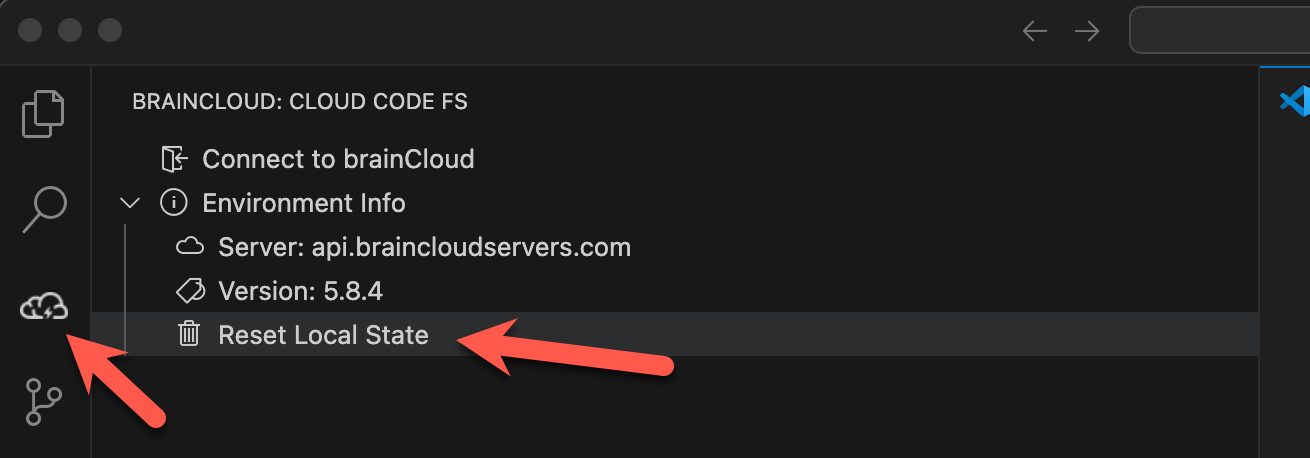Open the Search view magnifier icon
1310x458 pixels.
(43, 208)
